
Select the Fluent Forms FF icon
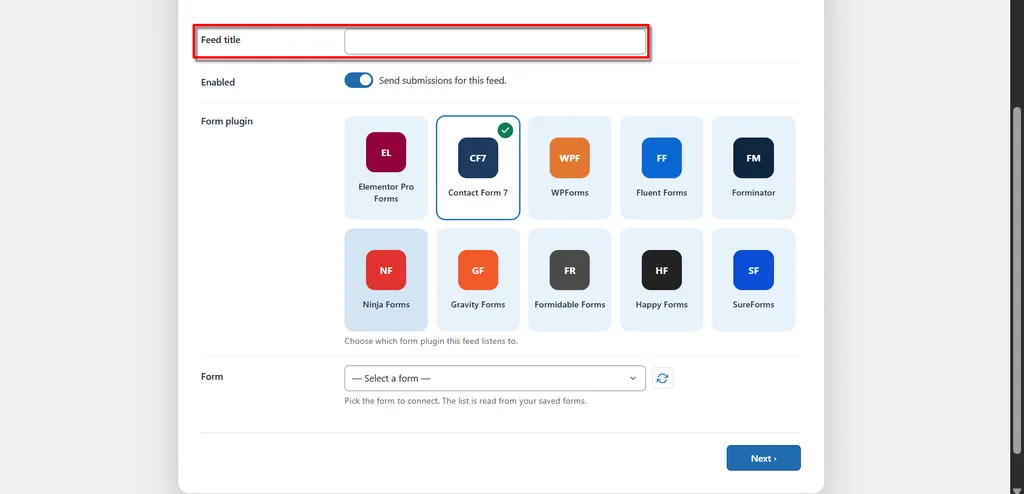coord(662,157)
